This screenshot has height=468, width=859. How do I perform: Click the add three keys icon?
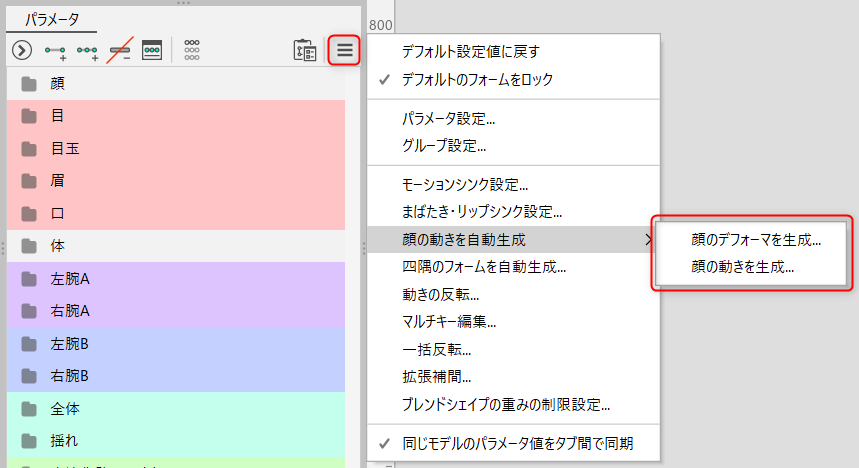tap(88, 50)
